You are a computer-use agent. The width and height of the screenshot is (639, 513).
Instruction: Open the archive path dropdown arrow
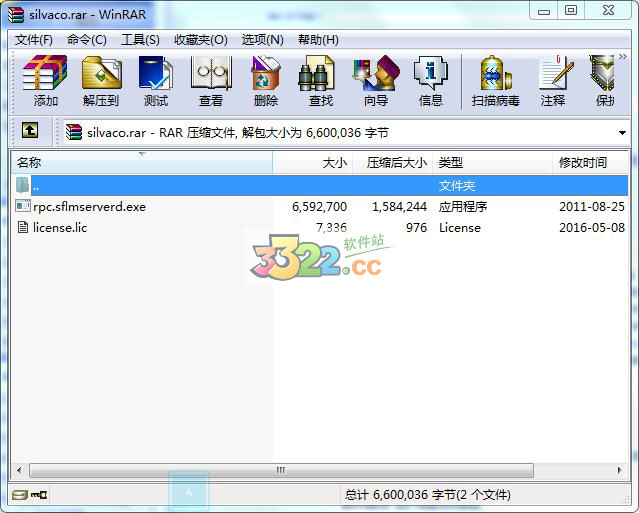(x=622, y=133)
